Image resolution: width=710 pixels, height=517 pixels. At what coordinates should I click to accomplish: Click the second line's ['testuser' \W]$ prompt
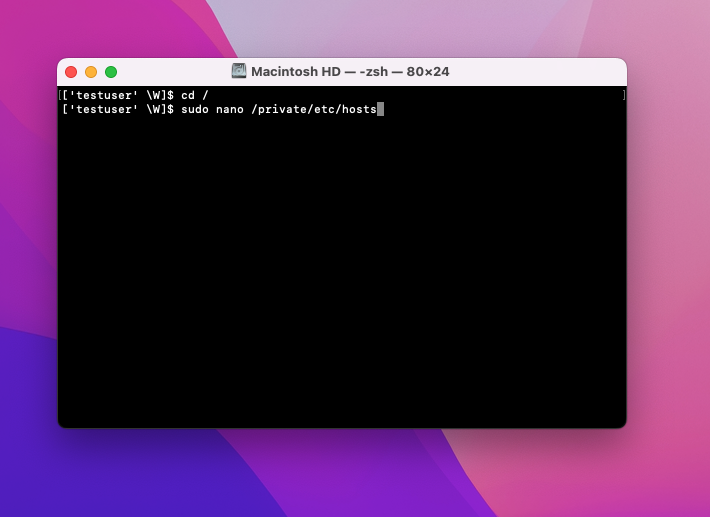click(118, 109)
